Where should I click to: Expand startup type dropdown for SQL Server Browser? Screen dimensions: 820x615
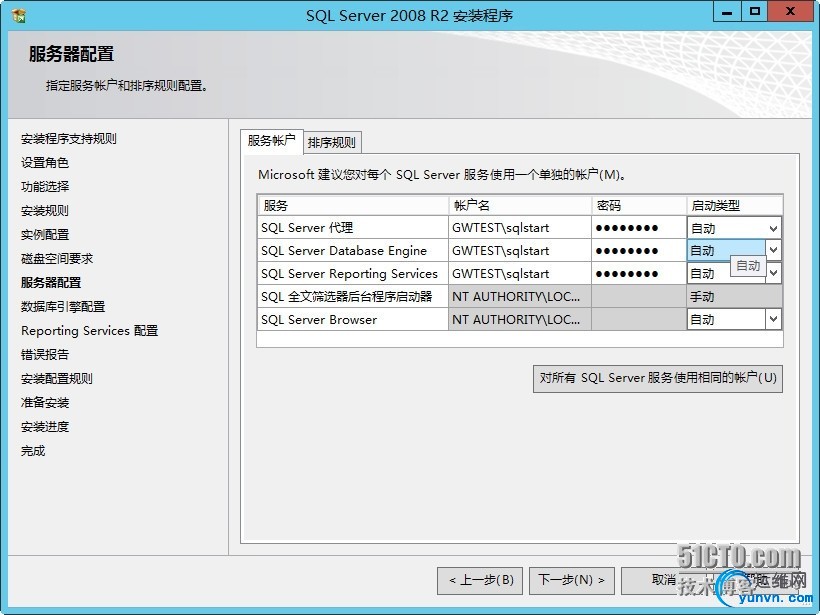click(x=773, y=319)
